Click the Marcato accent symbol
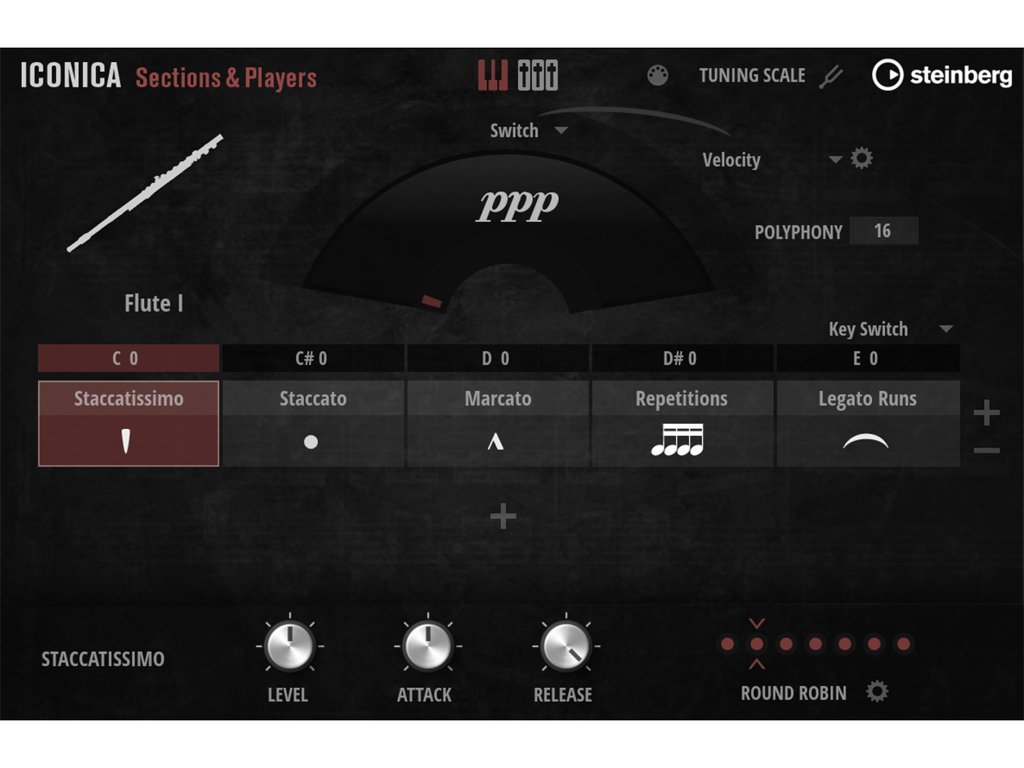The width and height of the screenshot is (1024, 768). coord(496,442)
